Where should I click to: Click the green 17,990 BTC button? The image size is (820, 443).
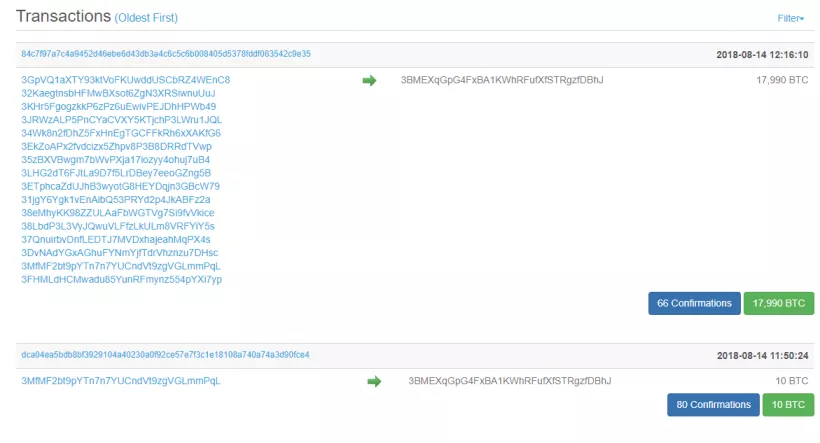(778, 303)
